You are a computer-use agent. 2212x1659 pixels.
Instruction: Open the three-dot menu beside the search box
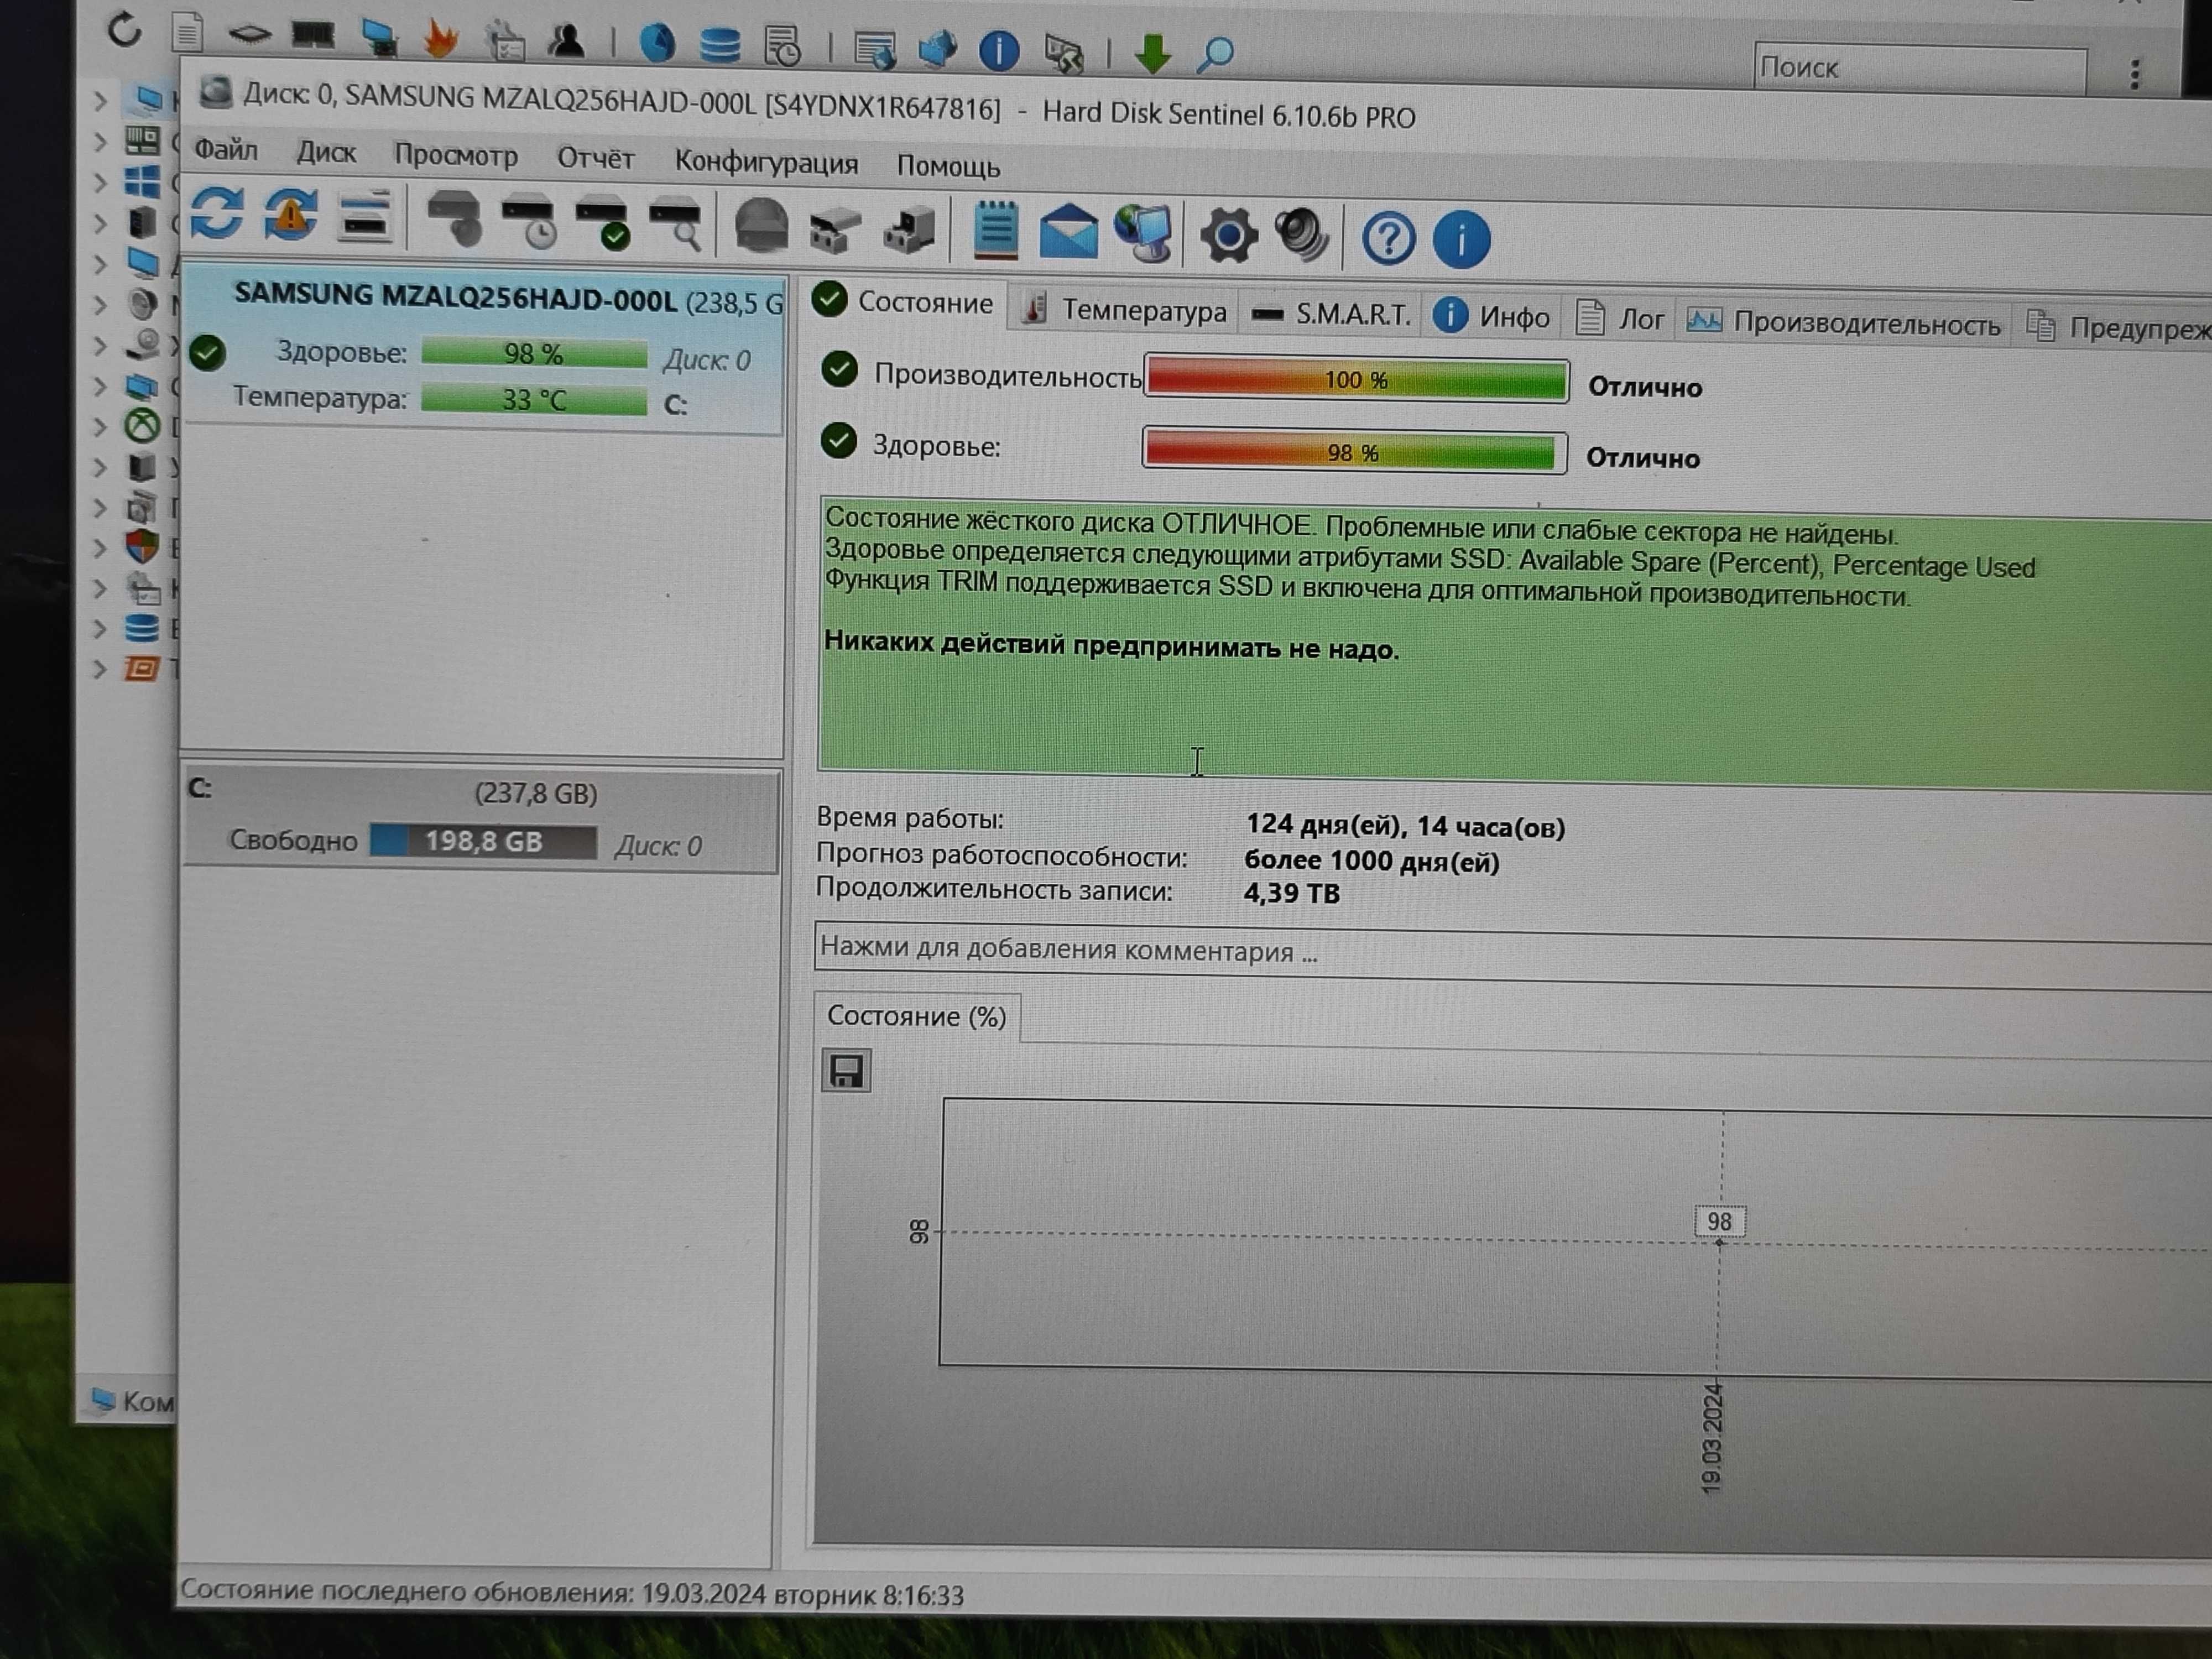[x=2135, y=74]
